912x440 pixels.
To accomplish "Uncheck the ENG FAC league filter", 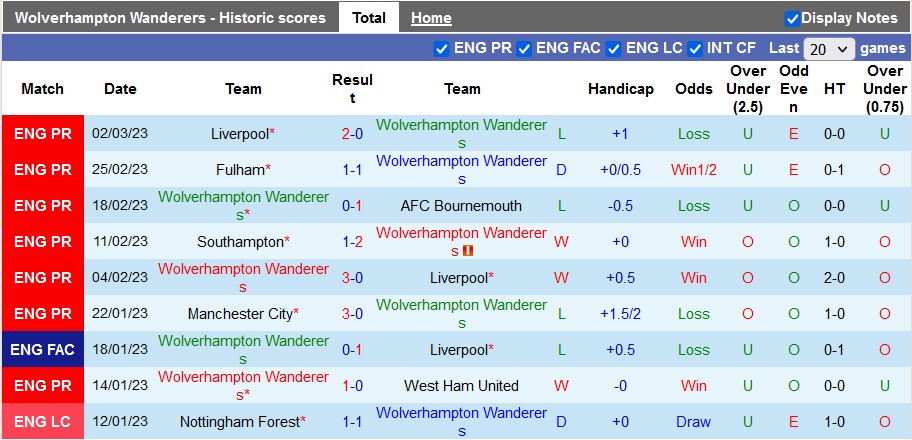I will tap(524, 48).
